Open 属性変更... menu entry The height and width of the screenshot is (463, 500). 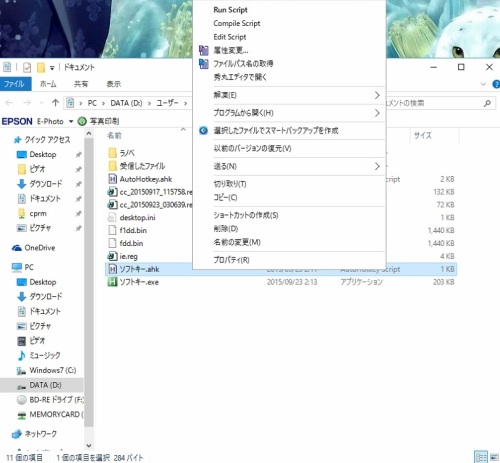coord(231,50)
